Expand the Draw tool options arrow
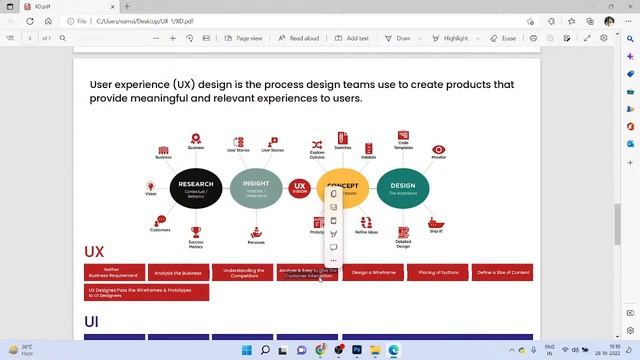640x360 pixels. pyautogui.click(x=420, y=38)
